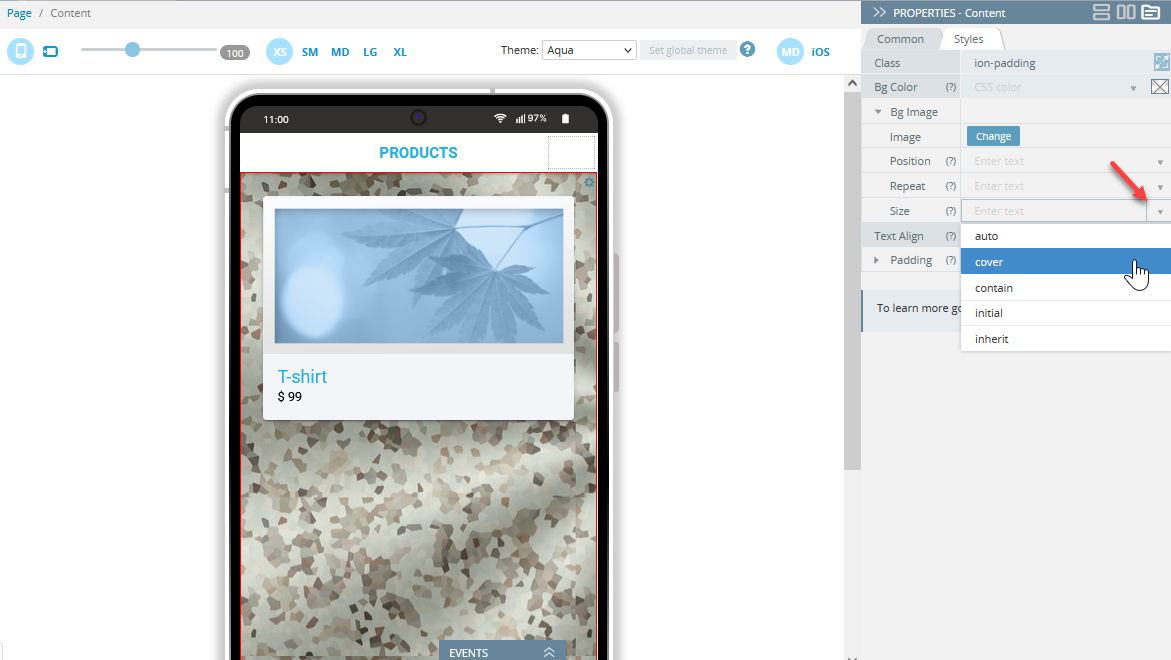The height and width of the screenshot is (660, 1171).
Task: Select the $ 99 price text
Action: pyautogui.click(x=290, y=396)
